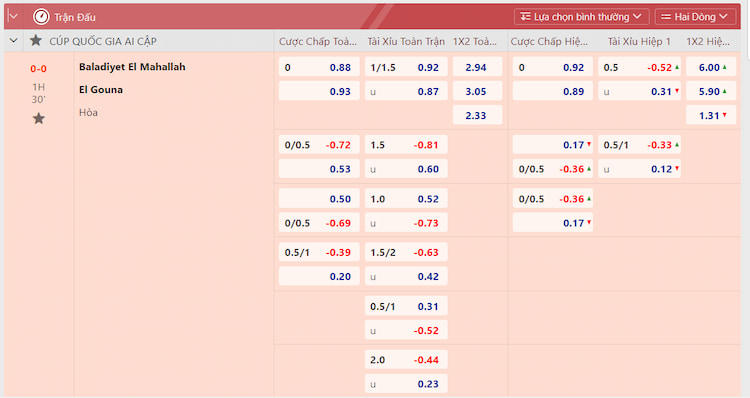Image resolution: width=750 pixels, height=398 pixels.
Task: Pick under odds -0.73
Action: tap(406, 222)
